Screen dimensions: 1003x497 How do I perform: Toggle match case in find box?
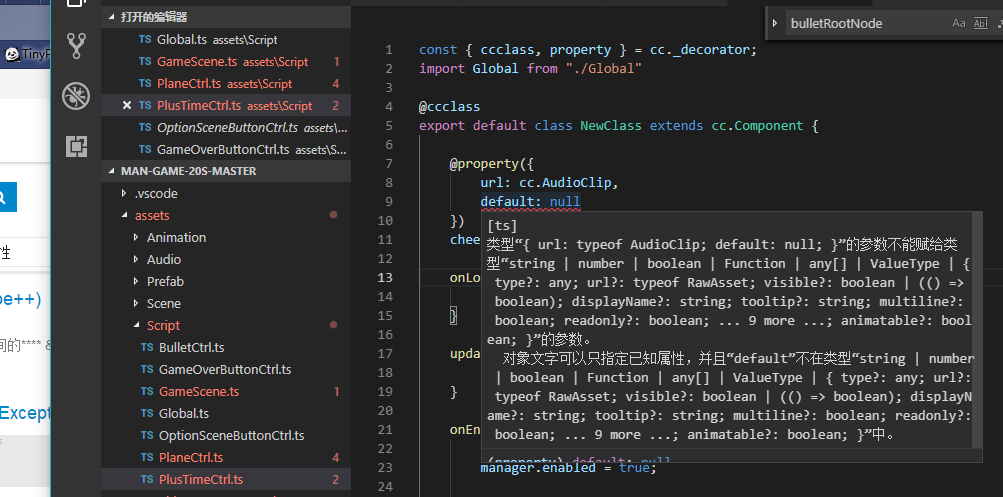(958, 23)
